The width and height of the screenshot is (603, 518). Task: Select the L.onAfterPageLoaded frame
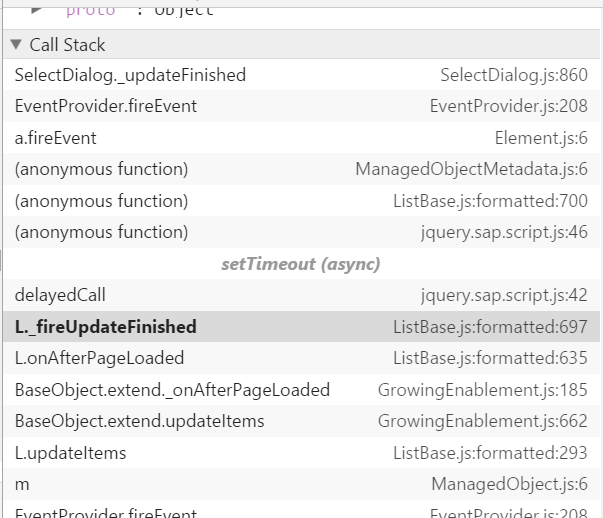[x=302, y=358]
